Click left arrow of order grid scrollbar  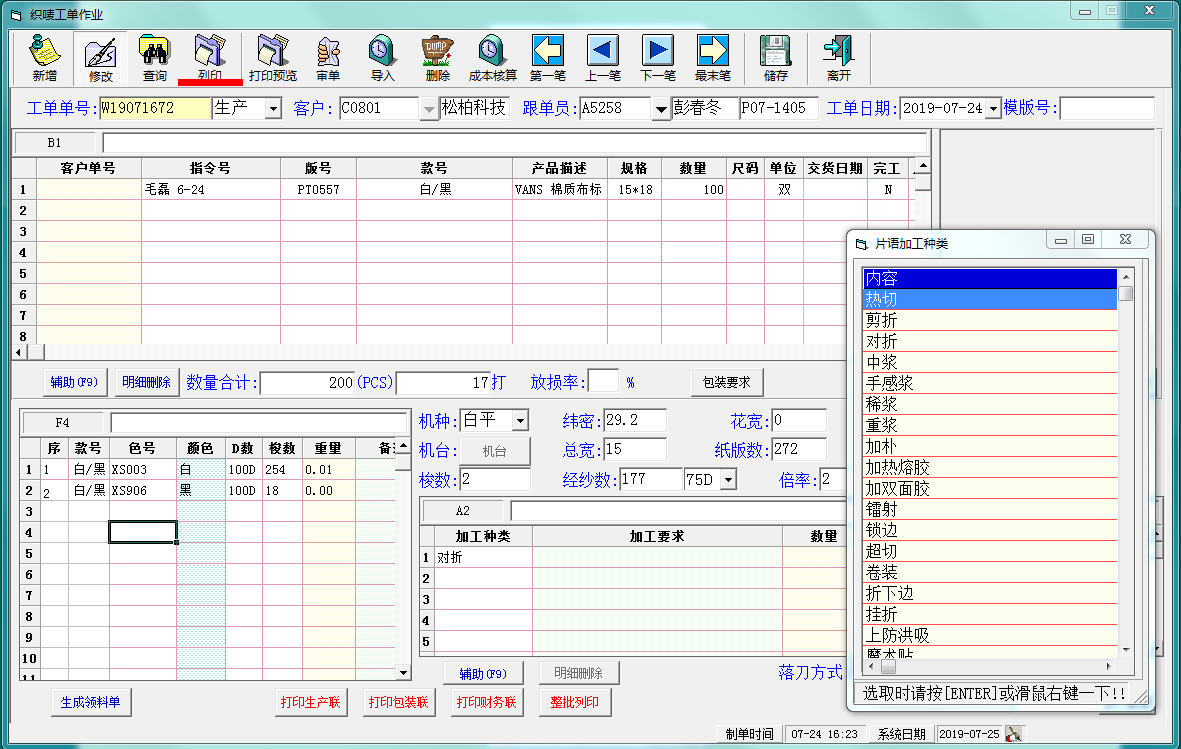[20, 352]
